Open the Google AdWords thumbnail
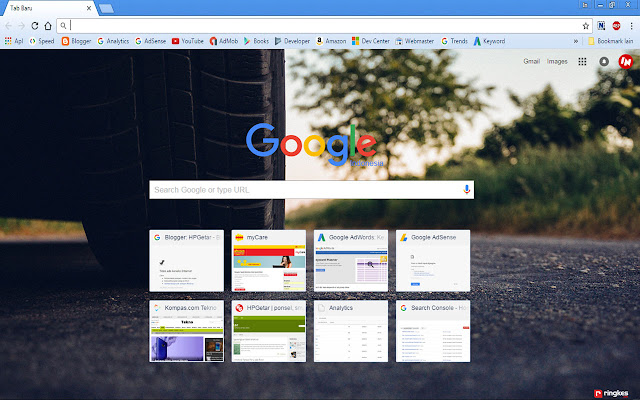Screen dimensions: 640x400 (x=351, y=260)
